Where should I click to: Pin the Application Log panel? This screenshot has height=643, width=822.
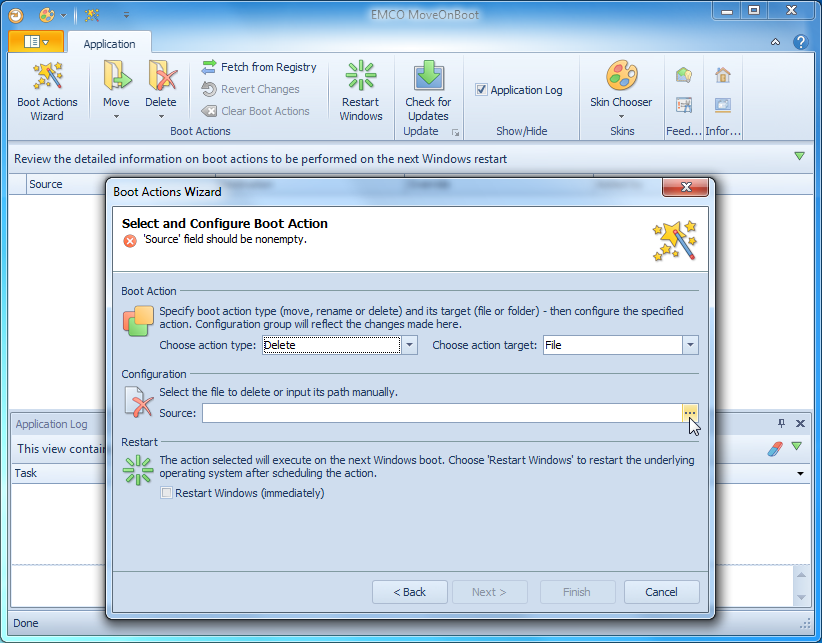[x=781, y=423]
